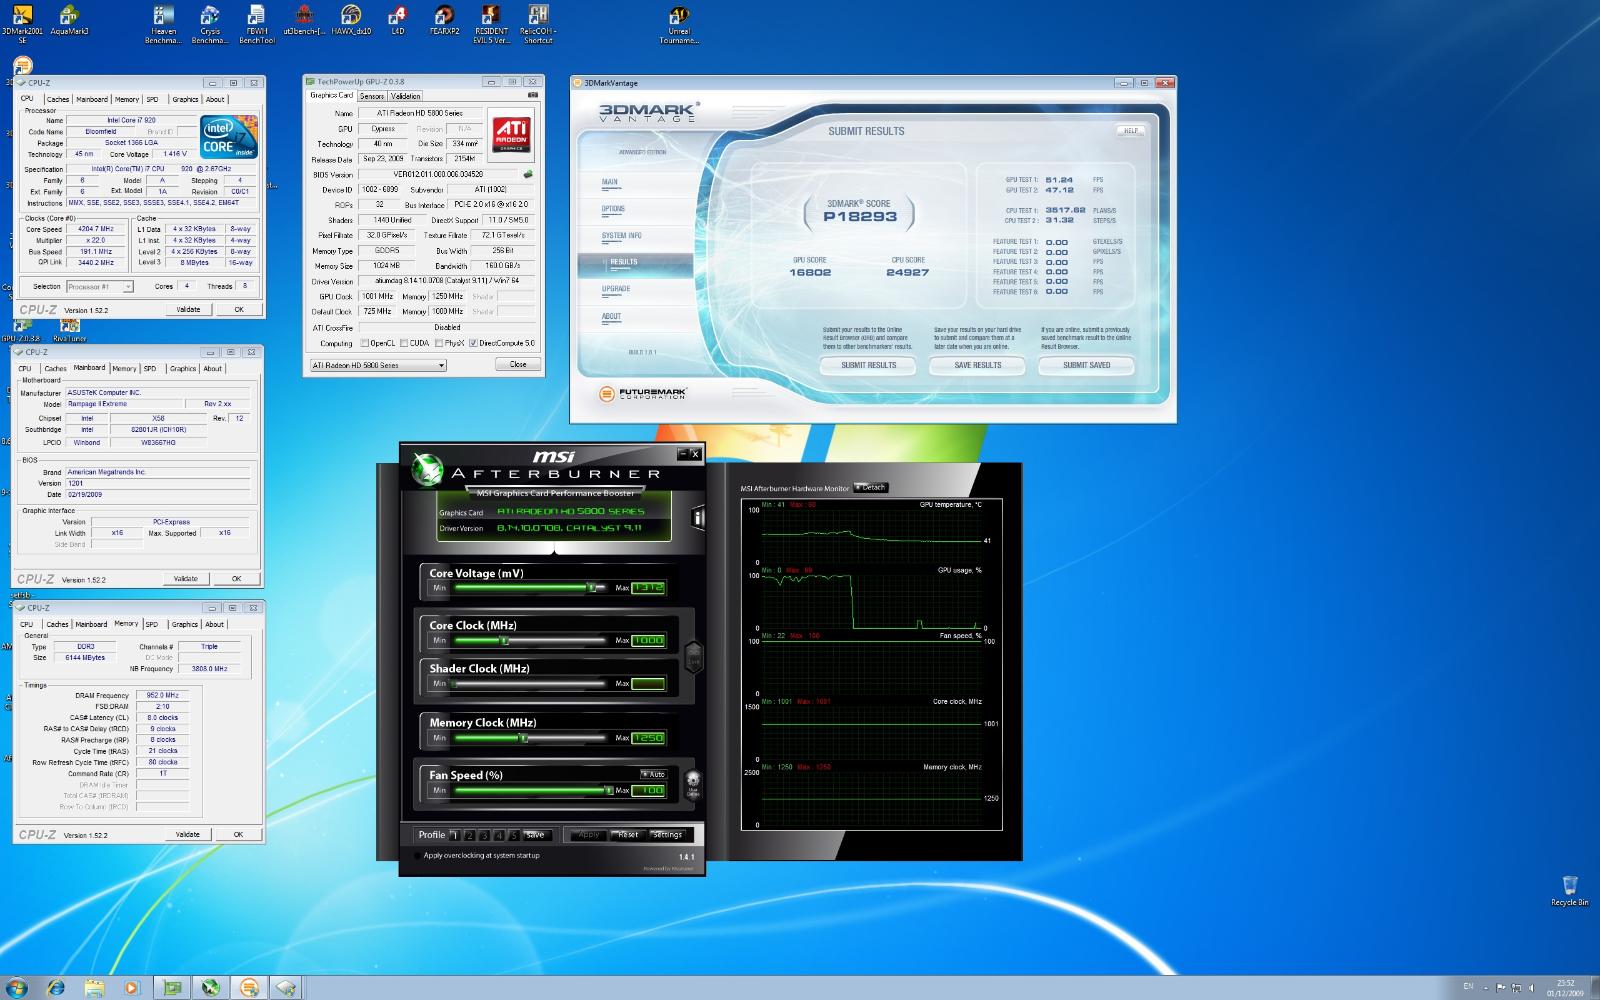Toggle the PhysX checkbox in GPU-Z
This screenshot has width=1600, height=1000.
tap(439, 343)
